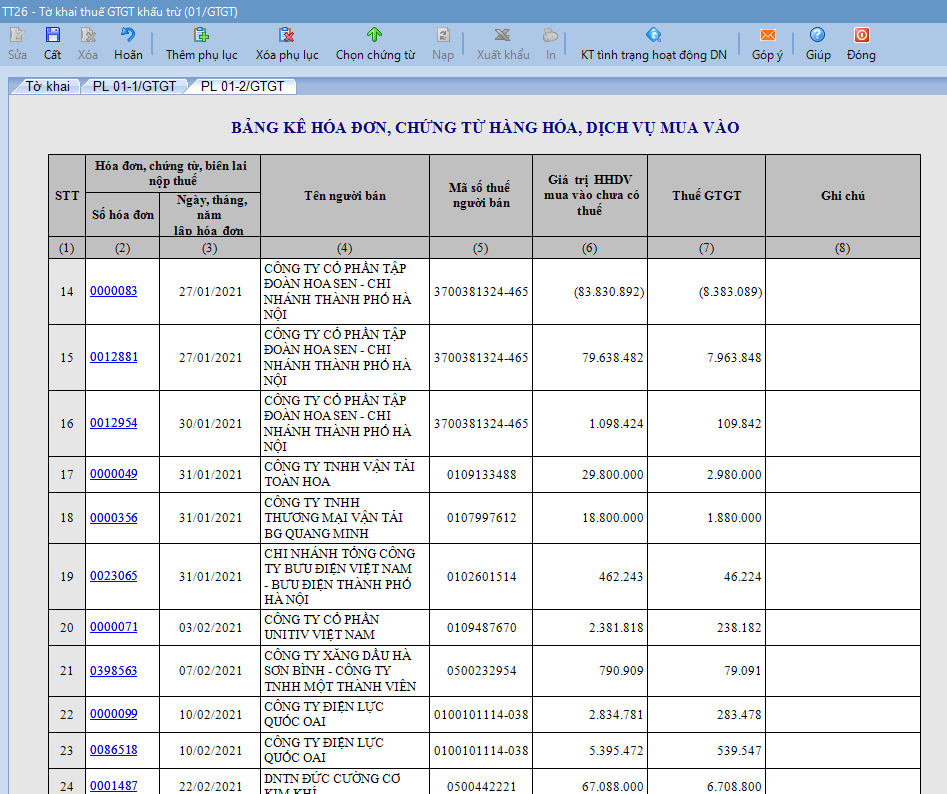Click the Ghi chú column header
Screen dimensions: 947x794
click(x=843, y=196)
